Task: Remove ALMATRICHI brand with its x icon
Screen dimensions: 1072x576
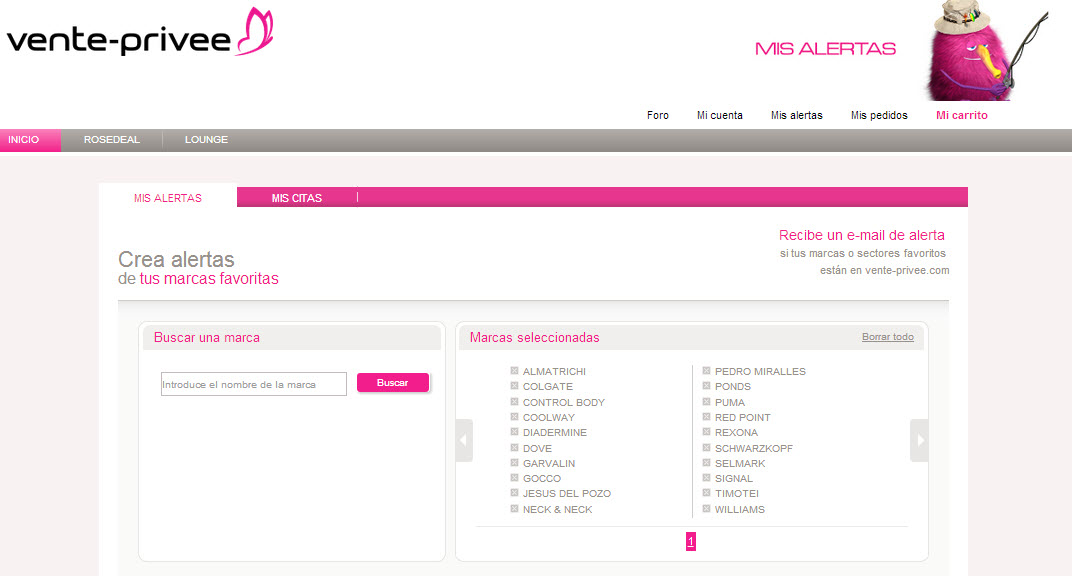Action: click(514, 371)
